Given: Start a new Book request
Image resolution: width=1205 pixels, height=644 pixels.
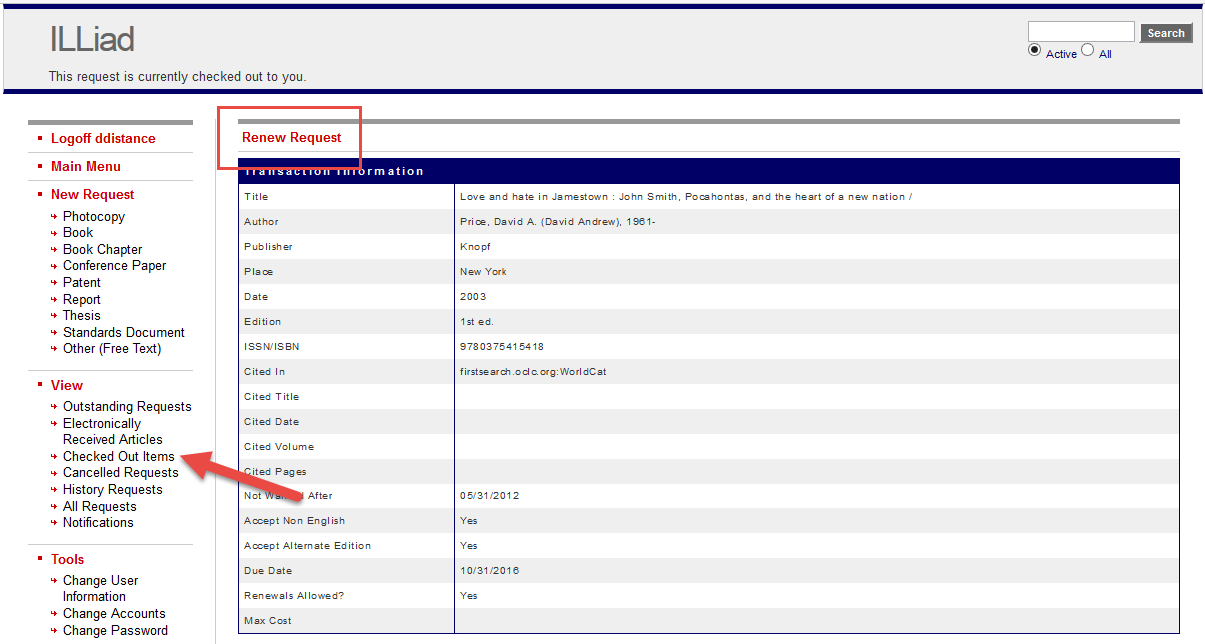Looking at the screenshot, I should point(77,232).
